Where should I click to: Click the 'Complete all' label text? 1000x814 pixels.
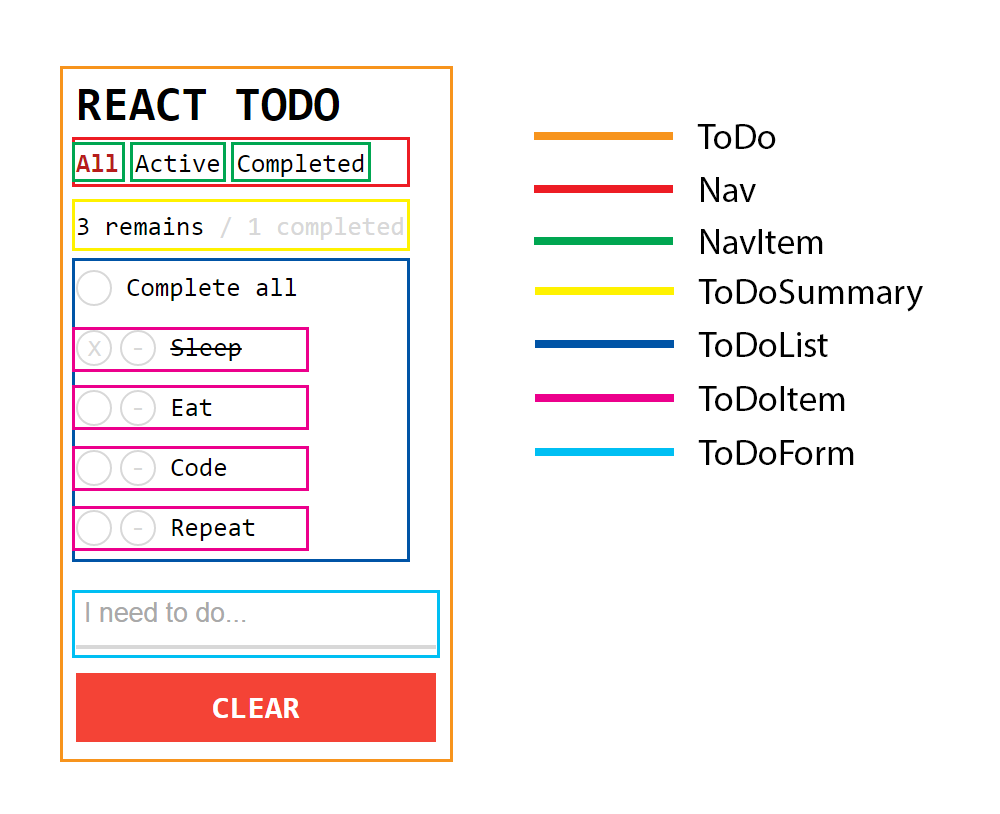211,288
